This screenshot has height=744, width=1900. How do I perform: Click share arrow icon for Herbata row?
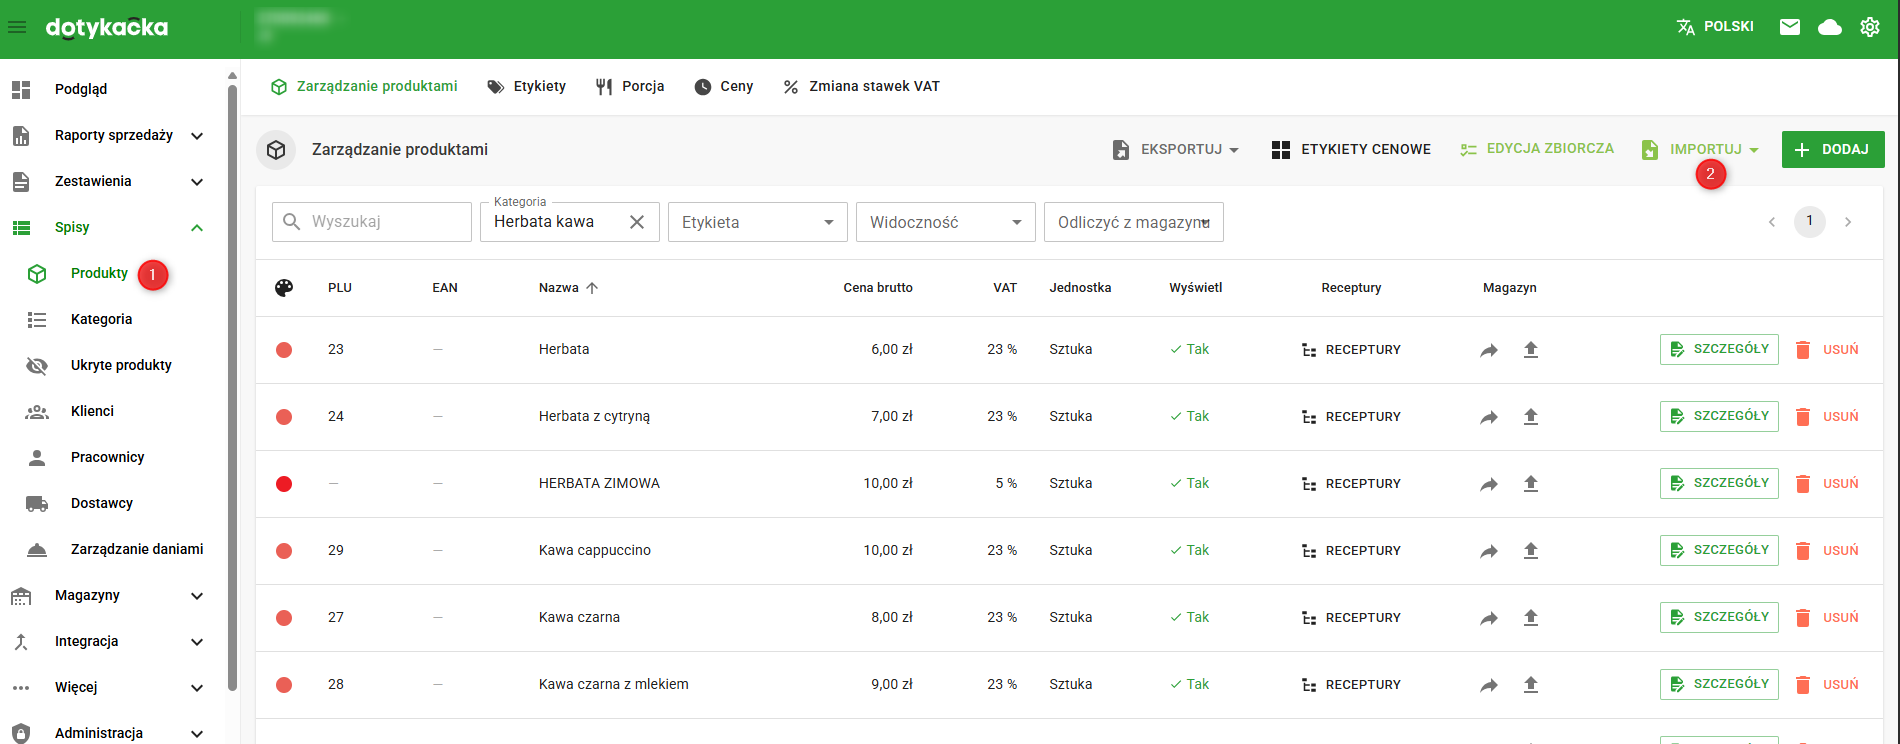pyautogui.click(x=1489, y=350)
